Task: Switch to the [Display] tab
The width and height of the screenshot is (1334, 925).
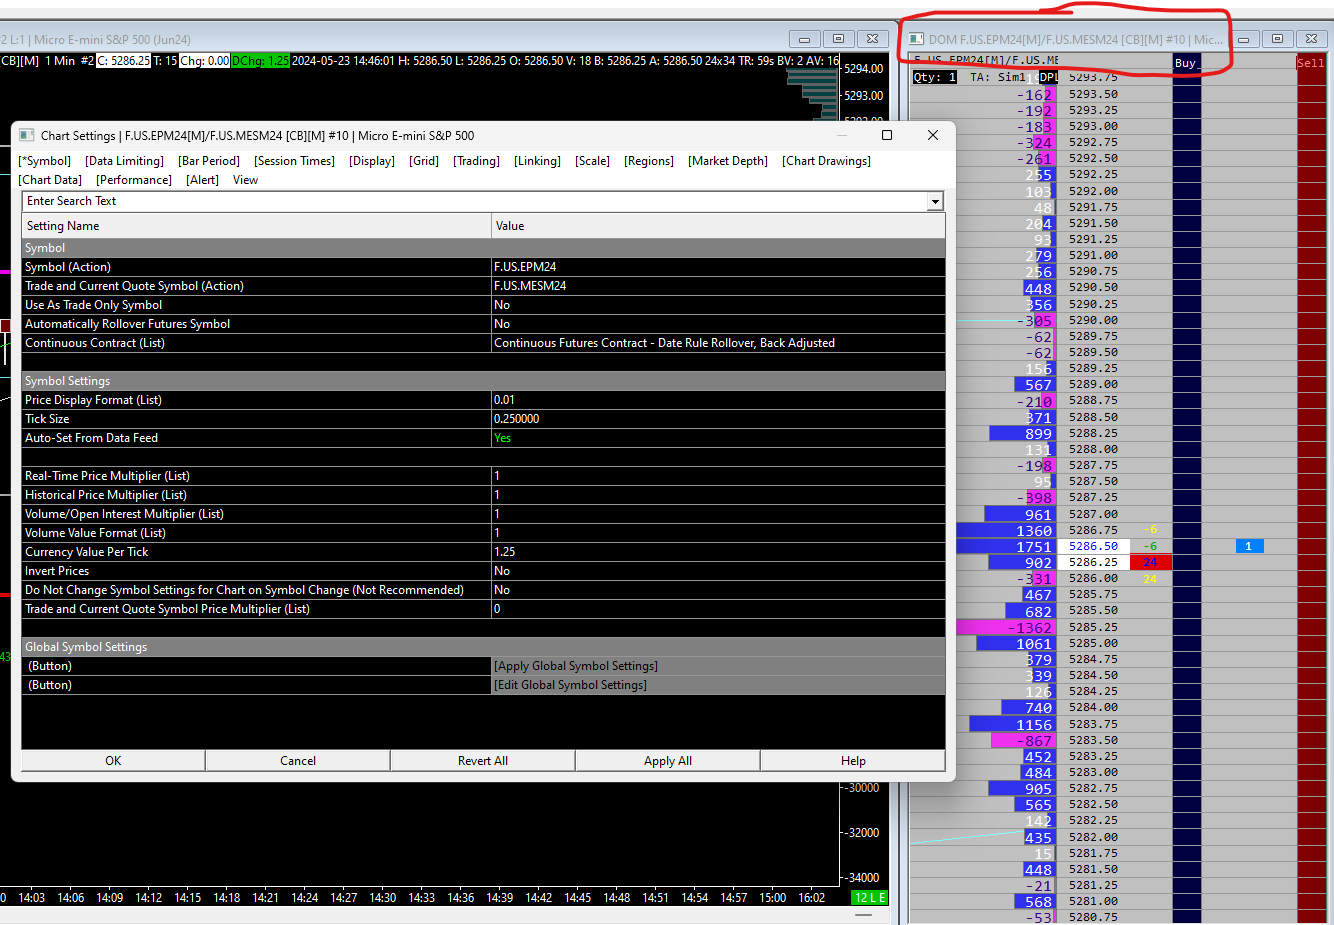Action: (x=372, y=161)
